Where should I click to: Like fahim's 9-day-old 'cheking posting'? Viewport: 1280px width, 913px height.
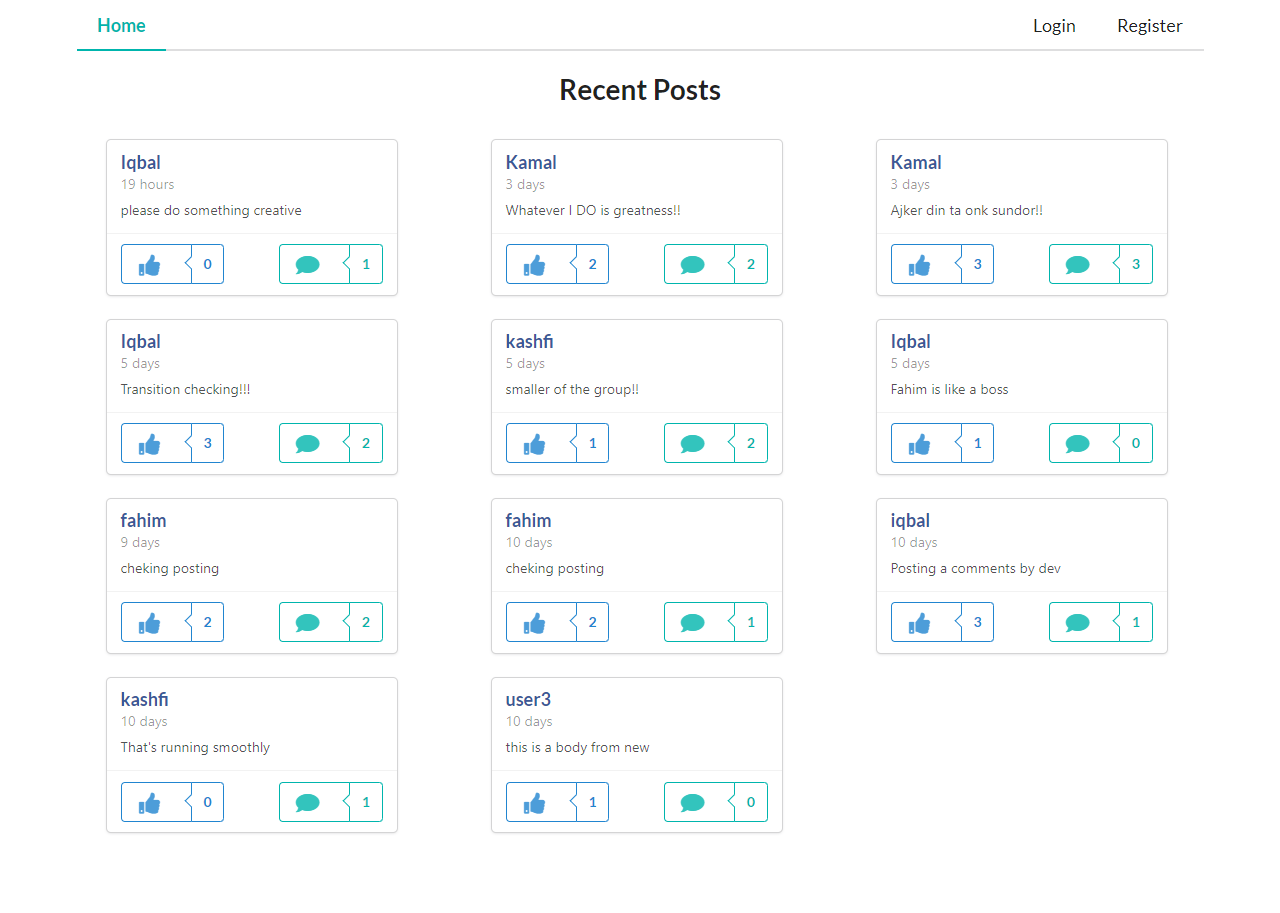[x=151, y=621]
